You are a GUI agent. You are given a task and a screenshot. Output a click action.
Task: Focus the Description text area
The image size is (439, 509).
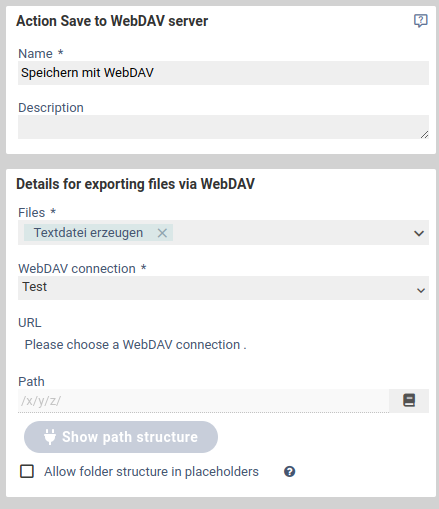(x=223, y=127)
